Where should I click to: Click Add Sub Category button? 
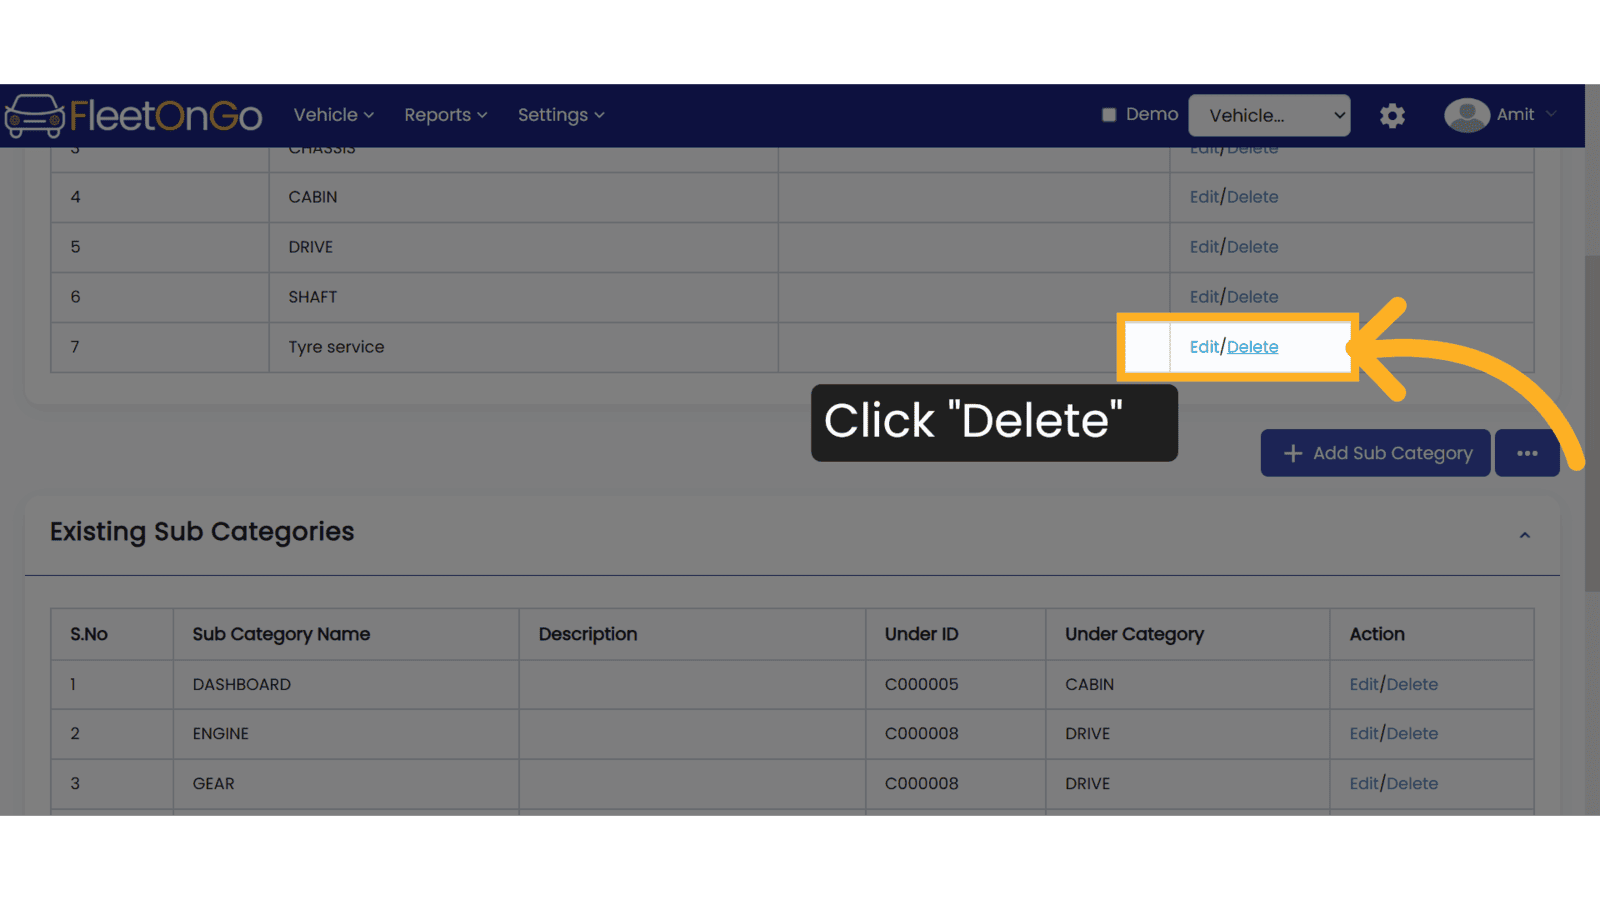tap(1375, 453)
